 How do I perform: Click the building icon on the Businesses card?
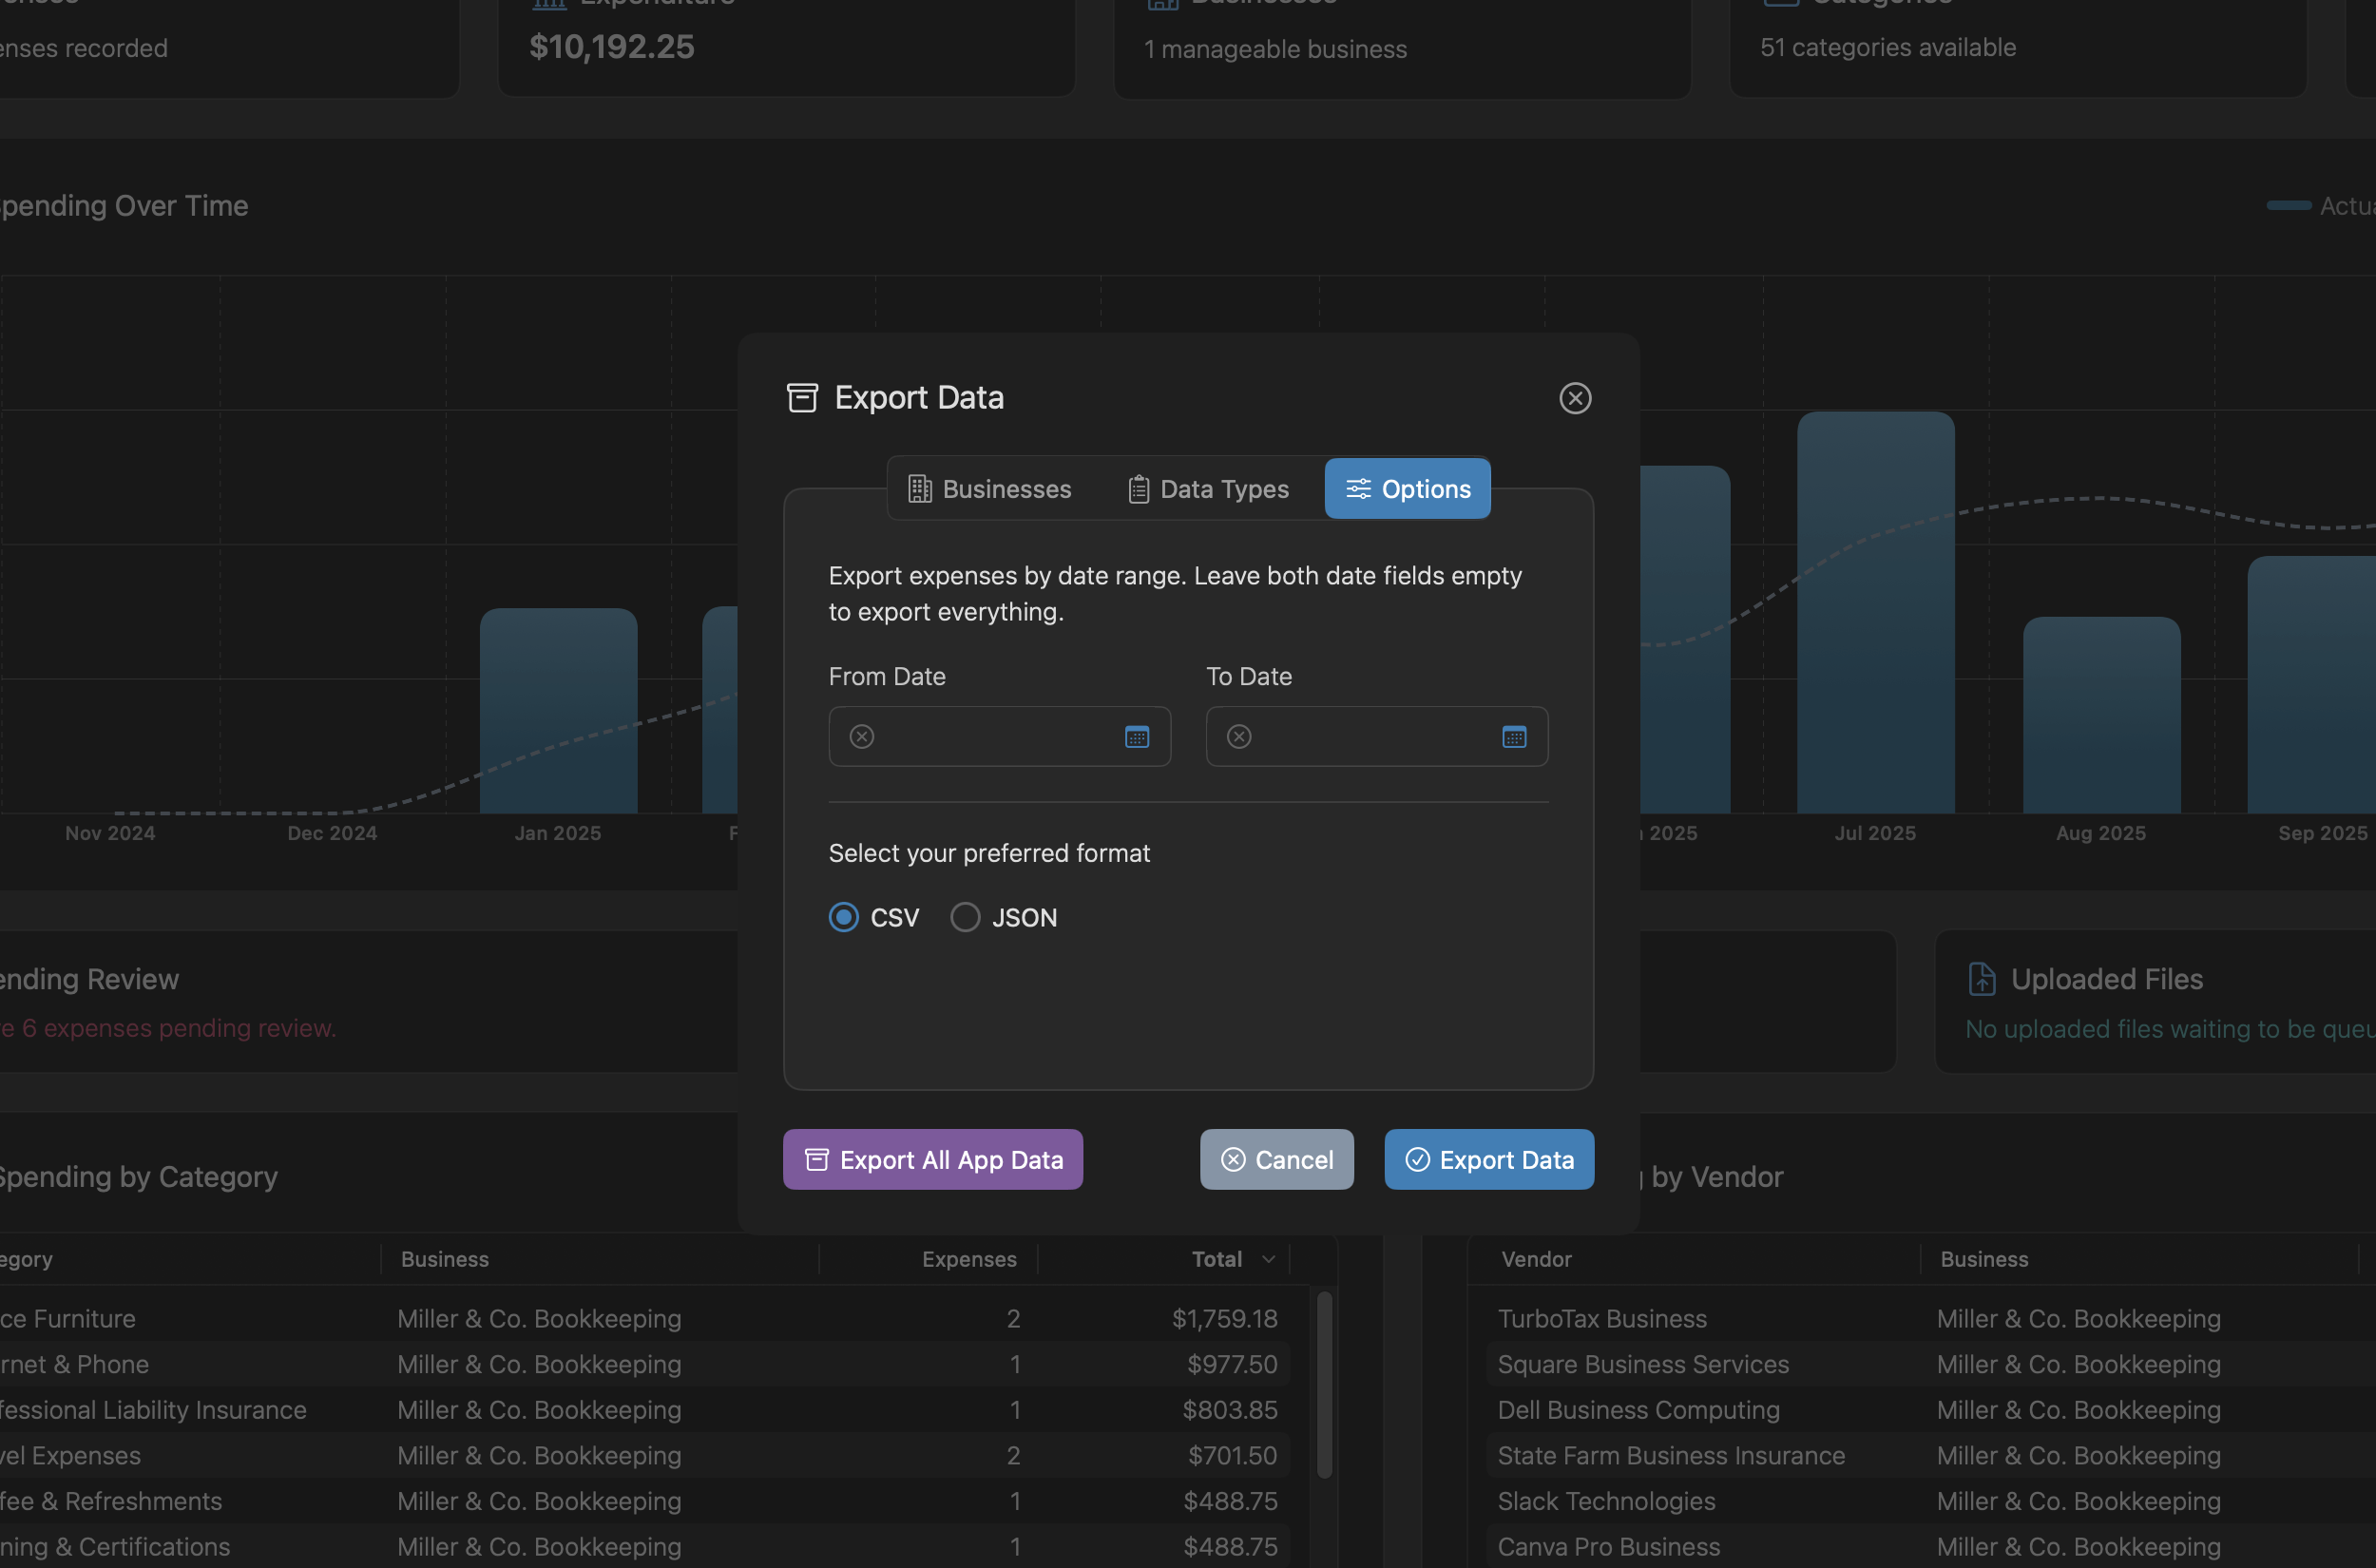click(x=1162, y=4)
